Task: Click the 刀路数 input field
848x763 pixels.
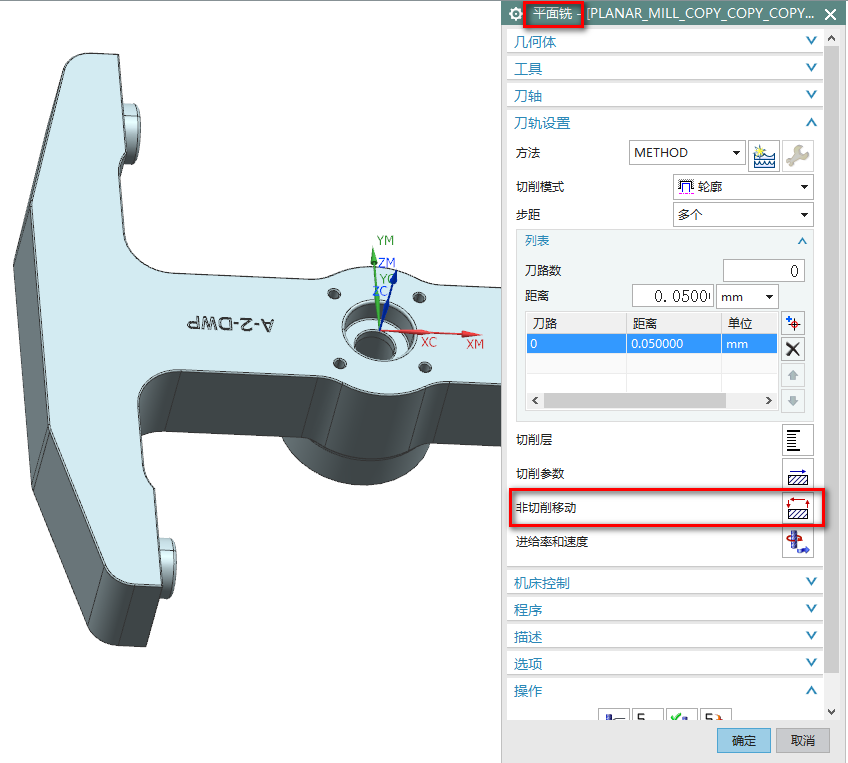Action: click(x=763, y=271)
